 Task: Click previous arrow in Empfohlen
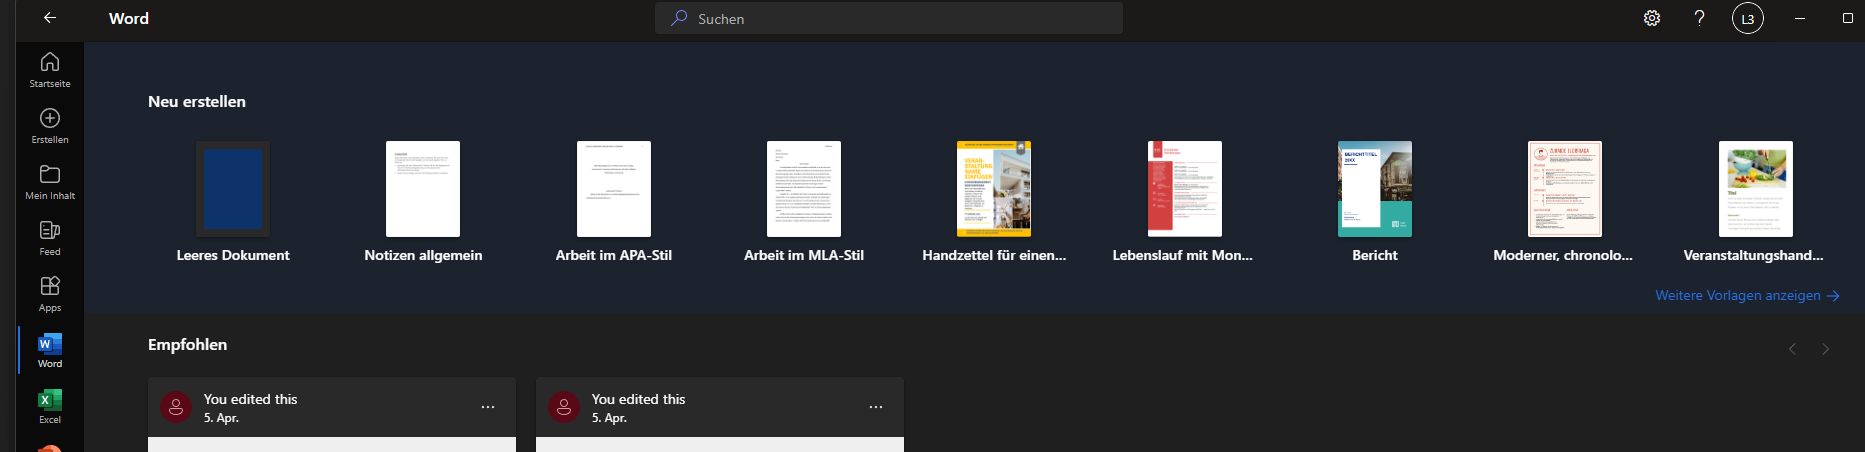tap(1792, 349)
